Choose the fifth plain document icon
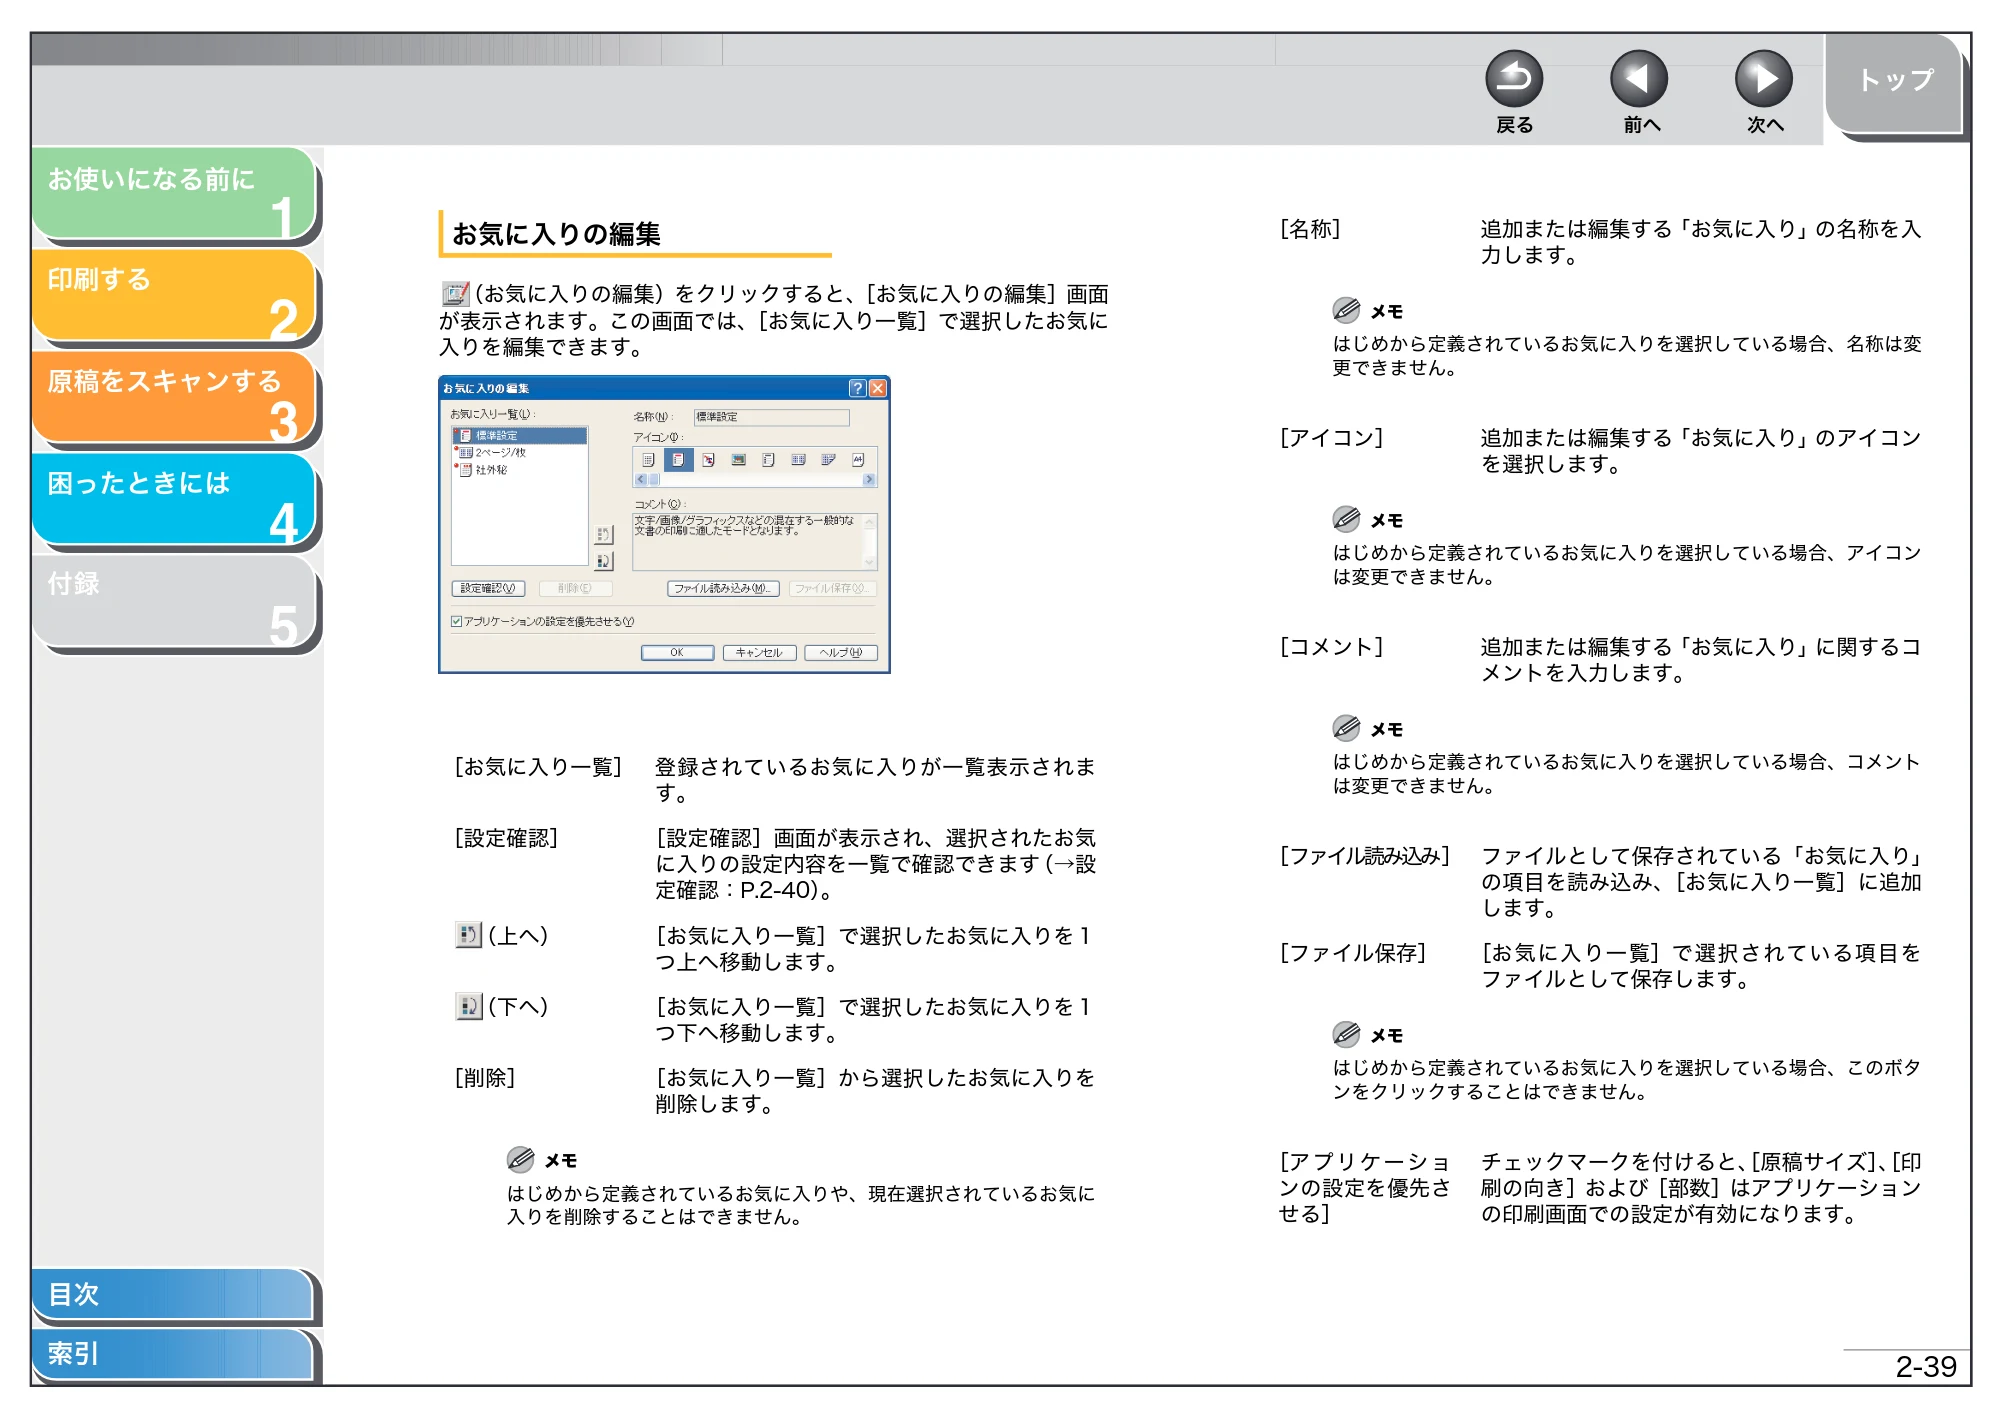Viewport: 2000px width, 1415px height. coord(768,460)
